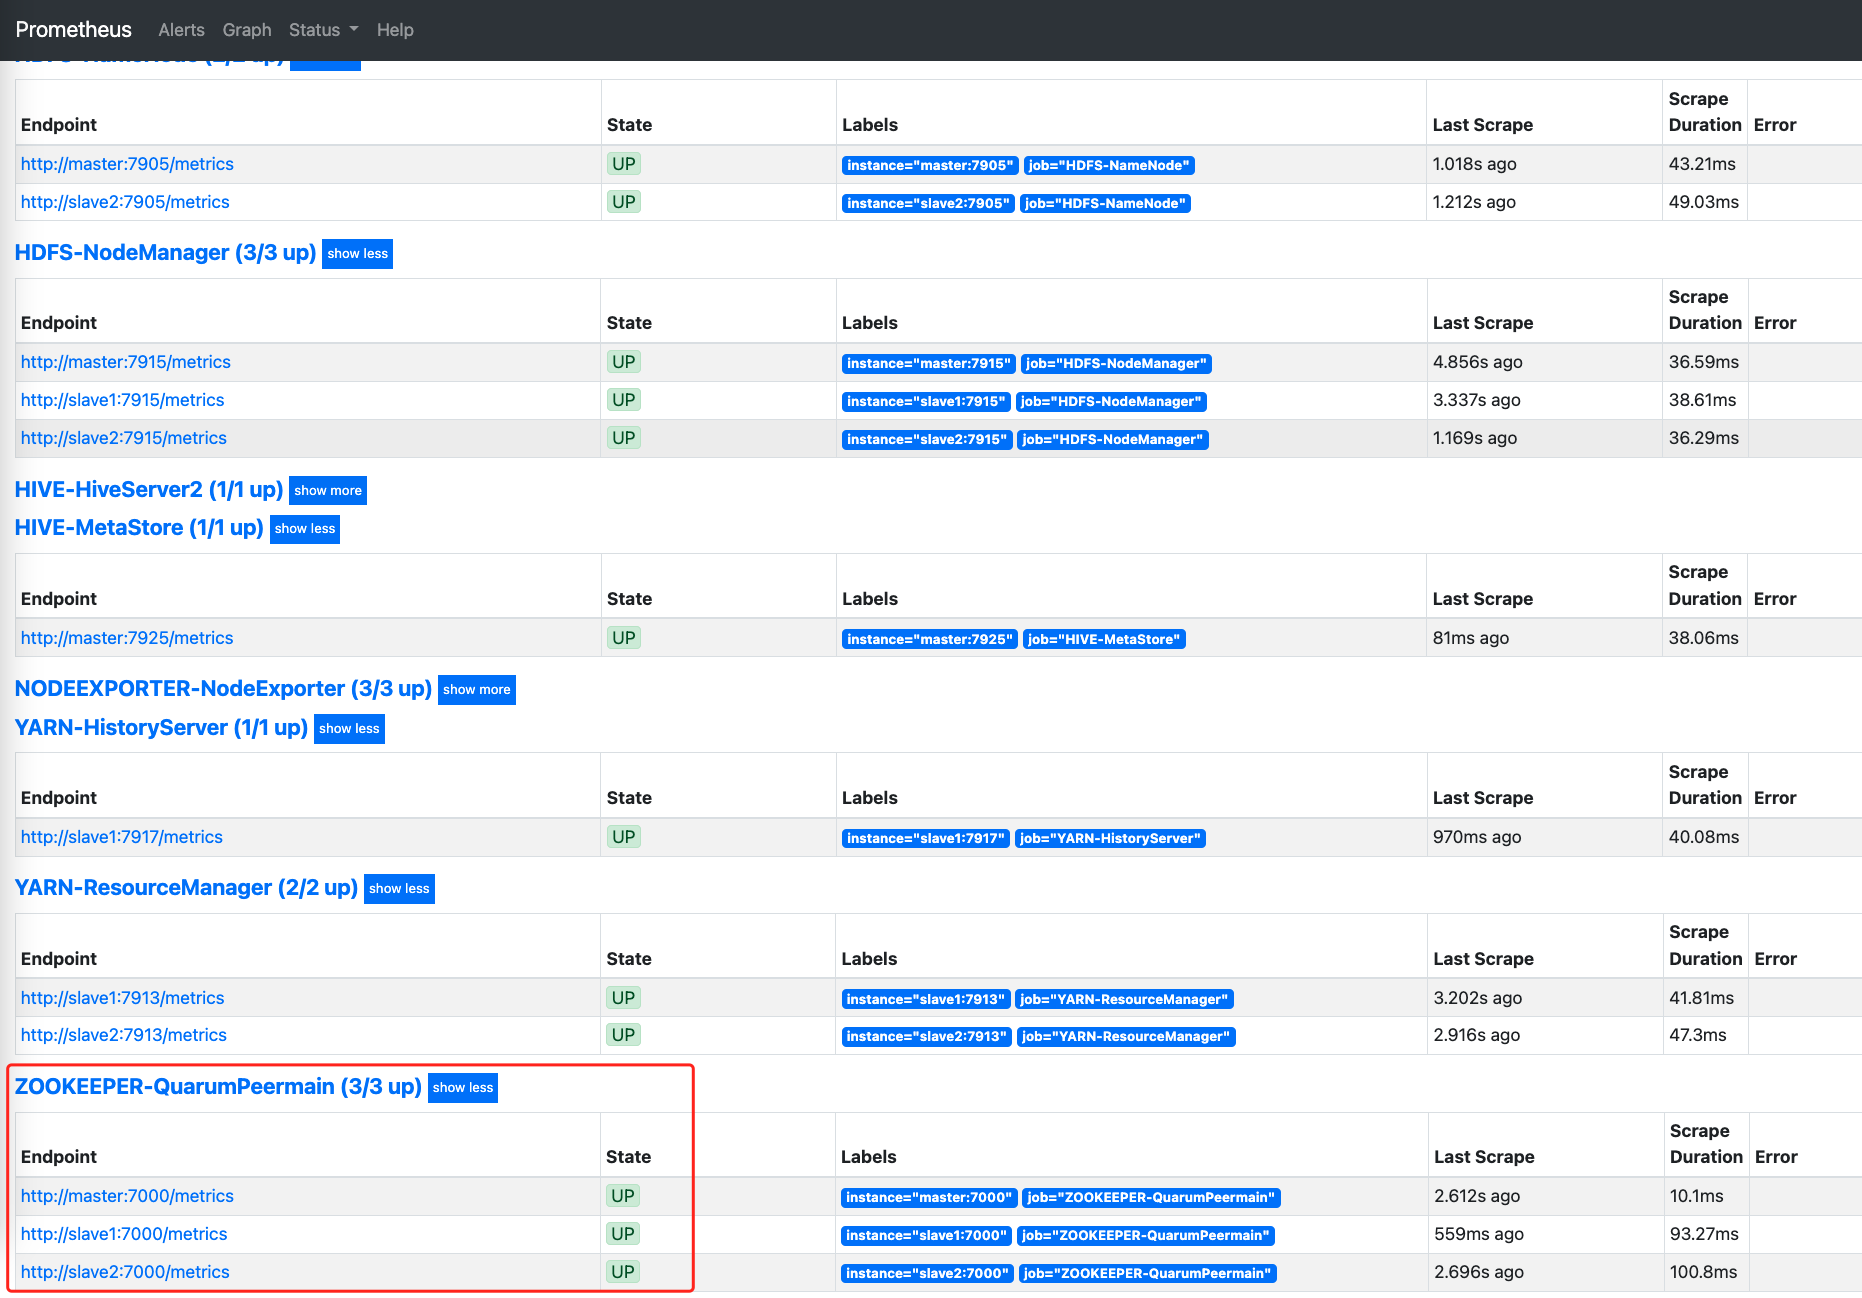
Task: Expand HIVE-HiveServer2 with show more
Action: (x=328, y=491)
